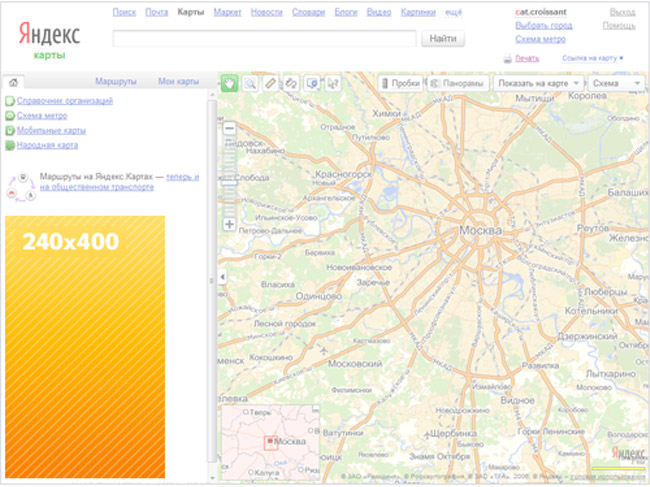Toggle the Пробки traffic layer

(x=400, y=83)
